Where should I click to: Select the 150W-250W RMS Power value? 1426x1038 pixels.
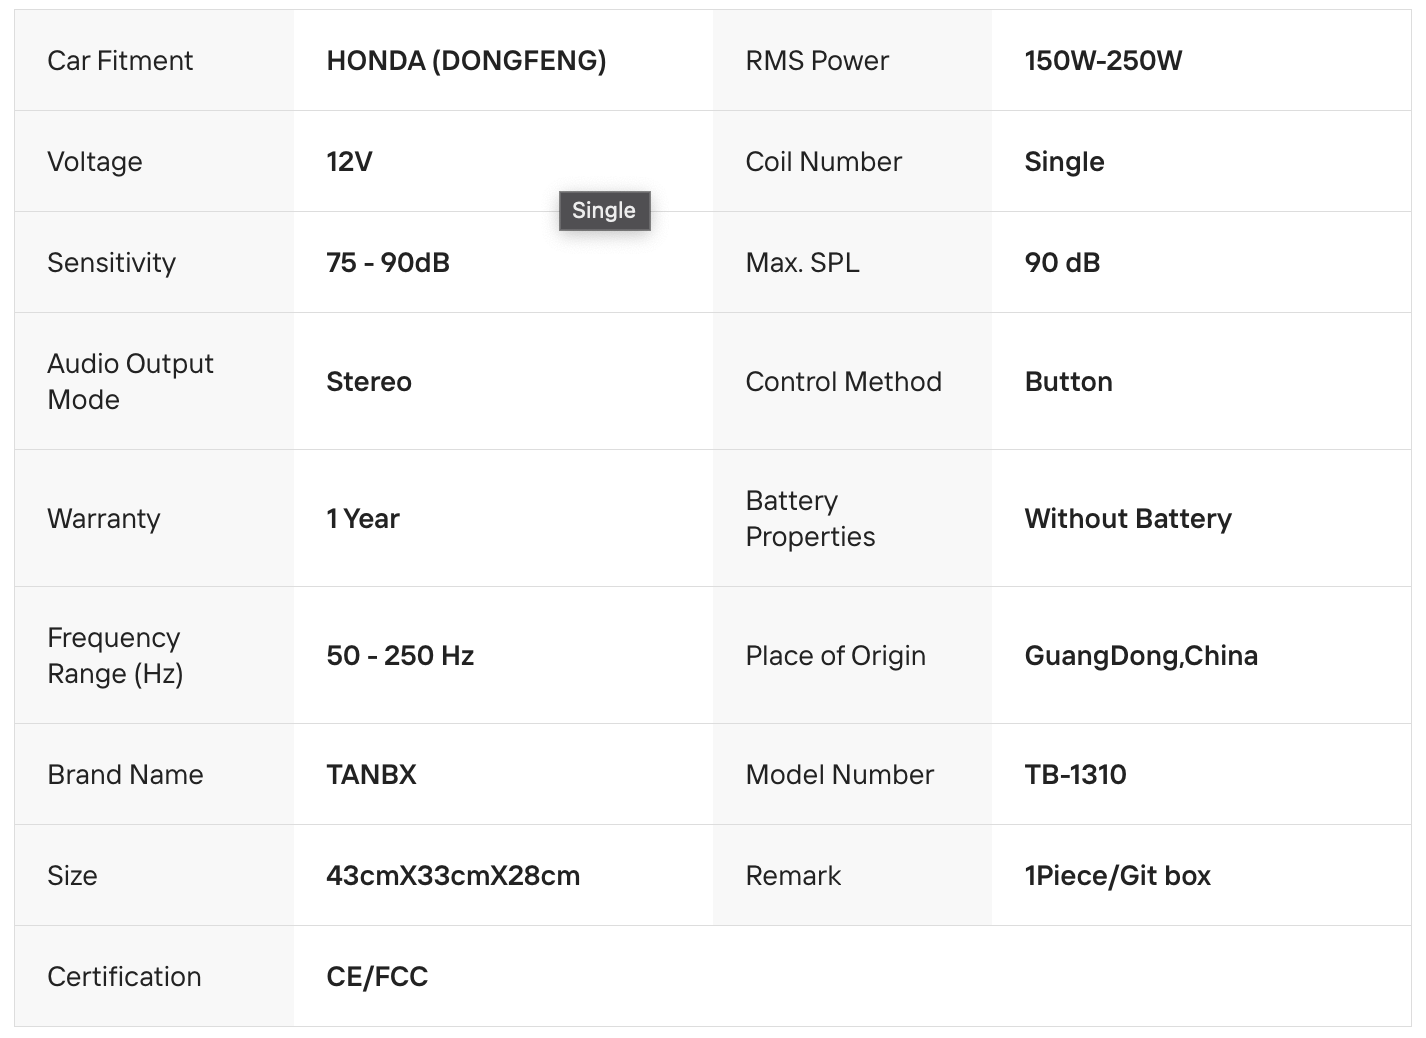(1103, 61)
